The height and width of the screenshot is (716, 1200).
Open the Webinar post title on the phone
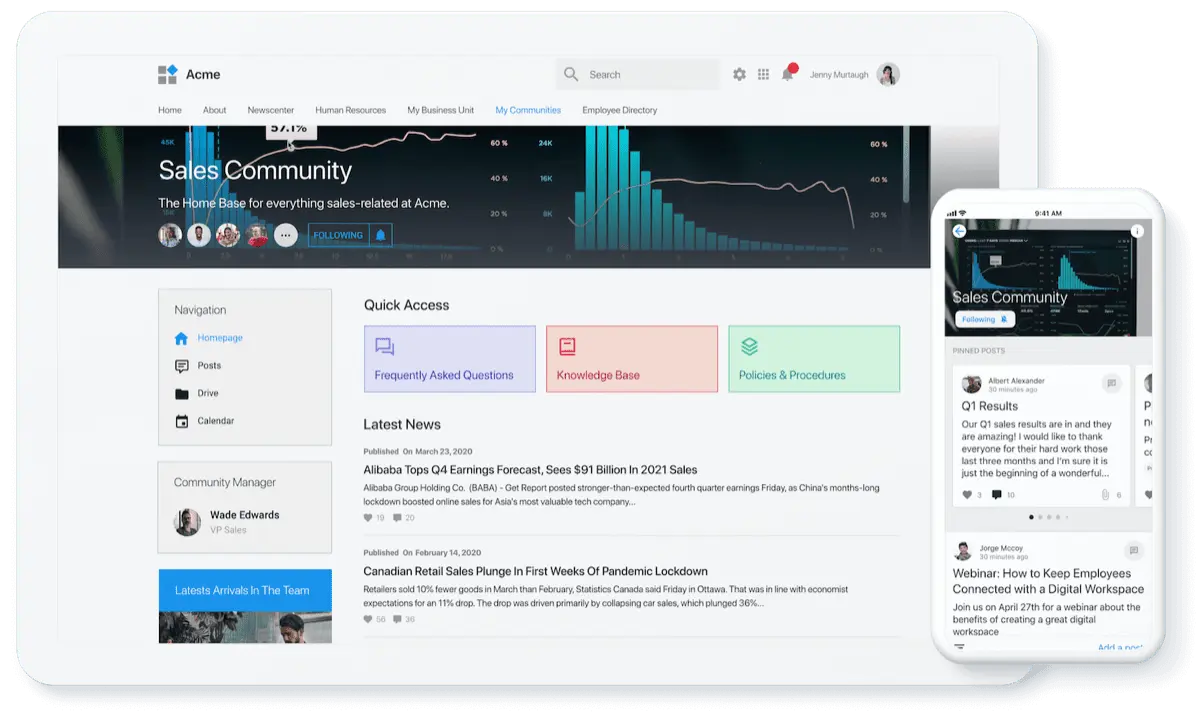(x=1048, y=581)
